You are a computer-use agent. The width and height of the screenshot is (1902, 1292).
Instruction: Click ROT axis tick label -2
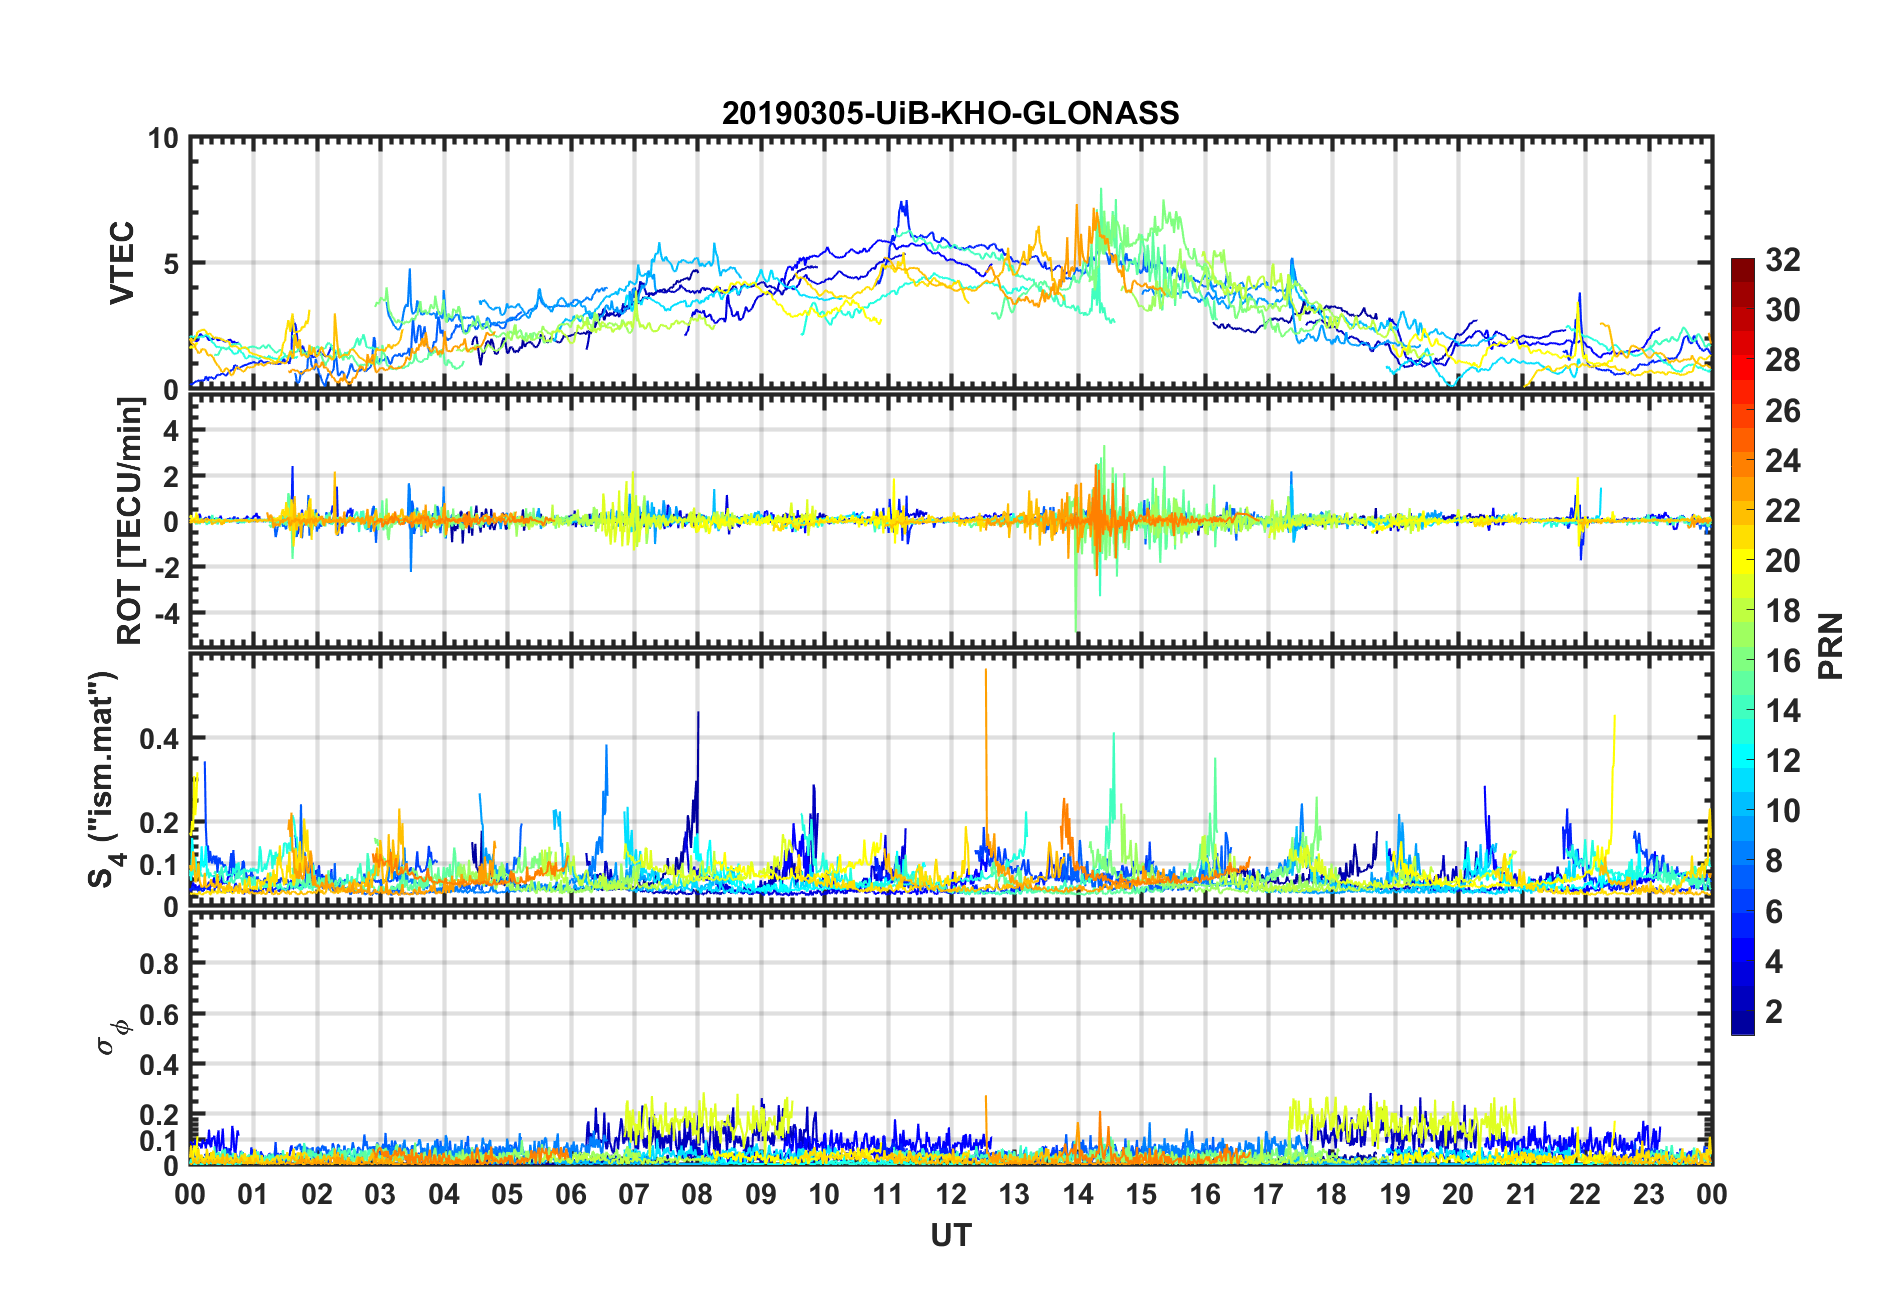coord(165,566)
